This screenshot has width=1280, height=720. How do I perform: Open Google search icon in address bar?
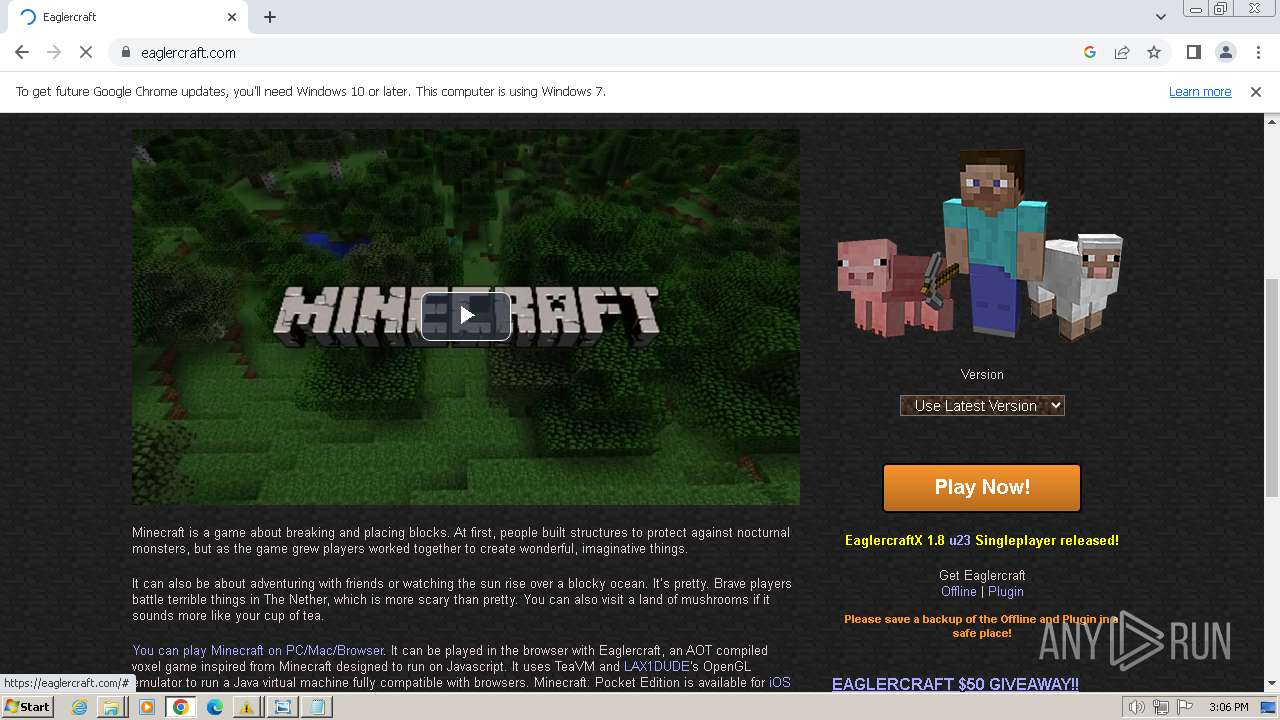point(1090,52)
